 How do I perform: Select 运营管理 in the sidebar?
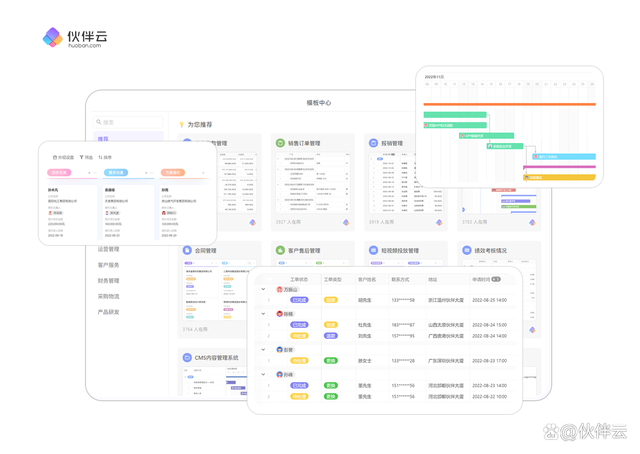[x=108, y=250]
